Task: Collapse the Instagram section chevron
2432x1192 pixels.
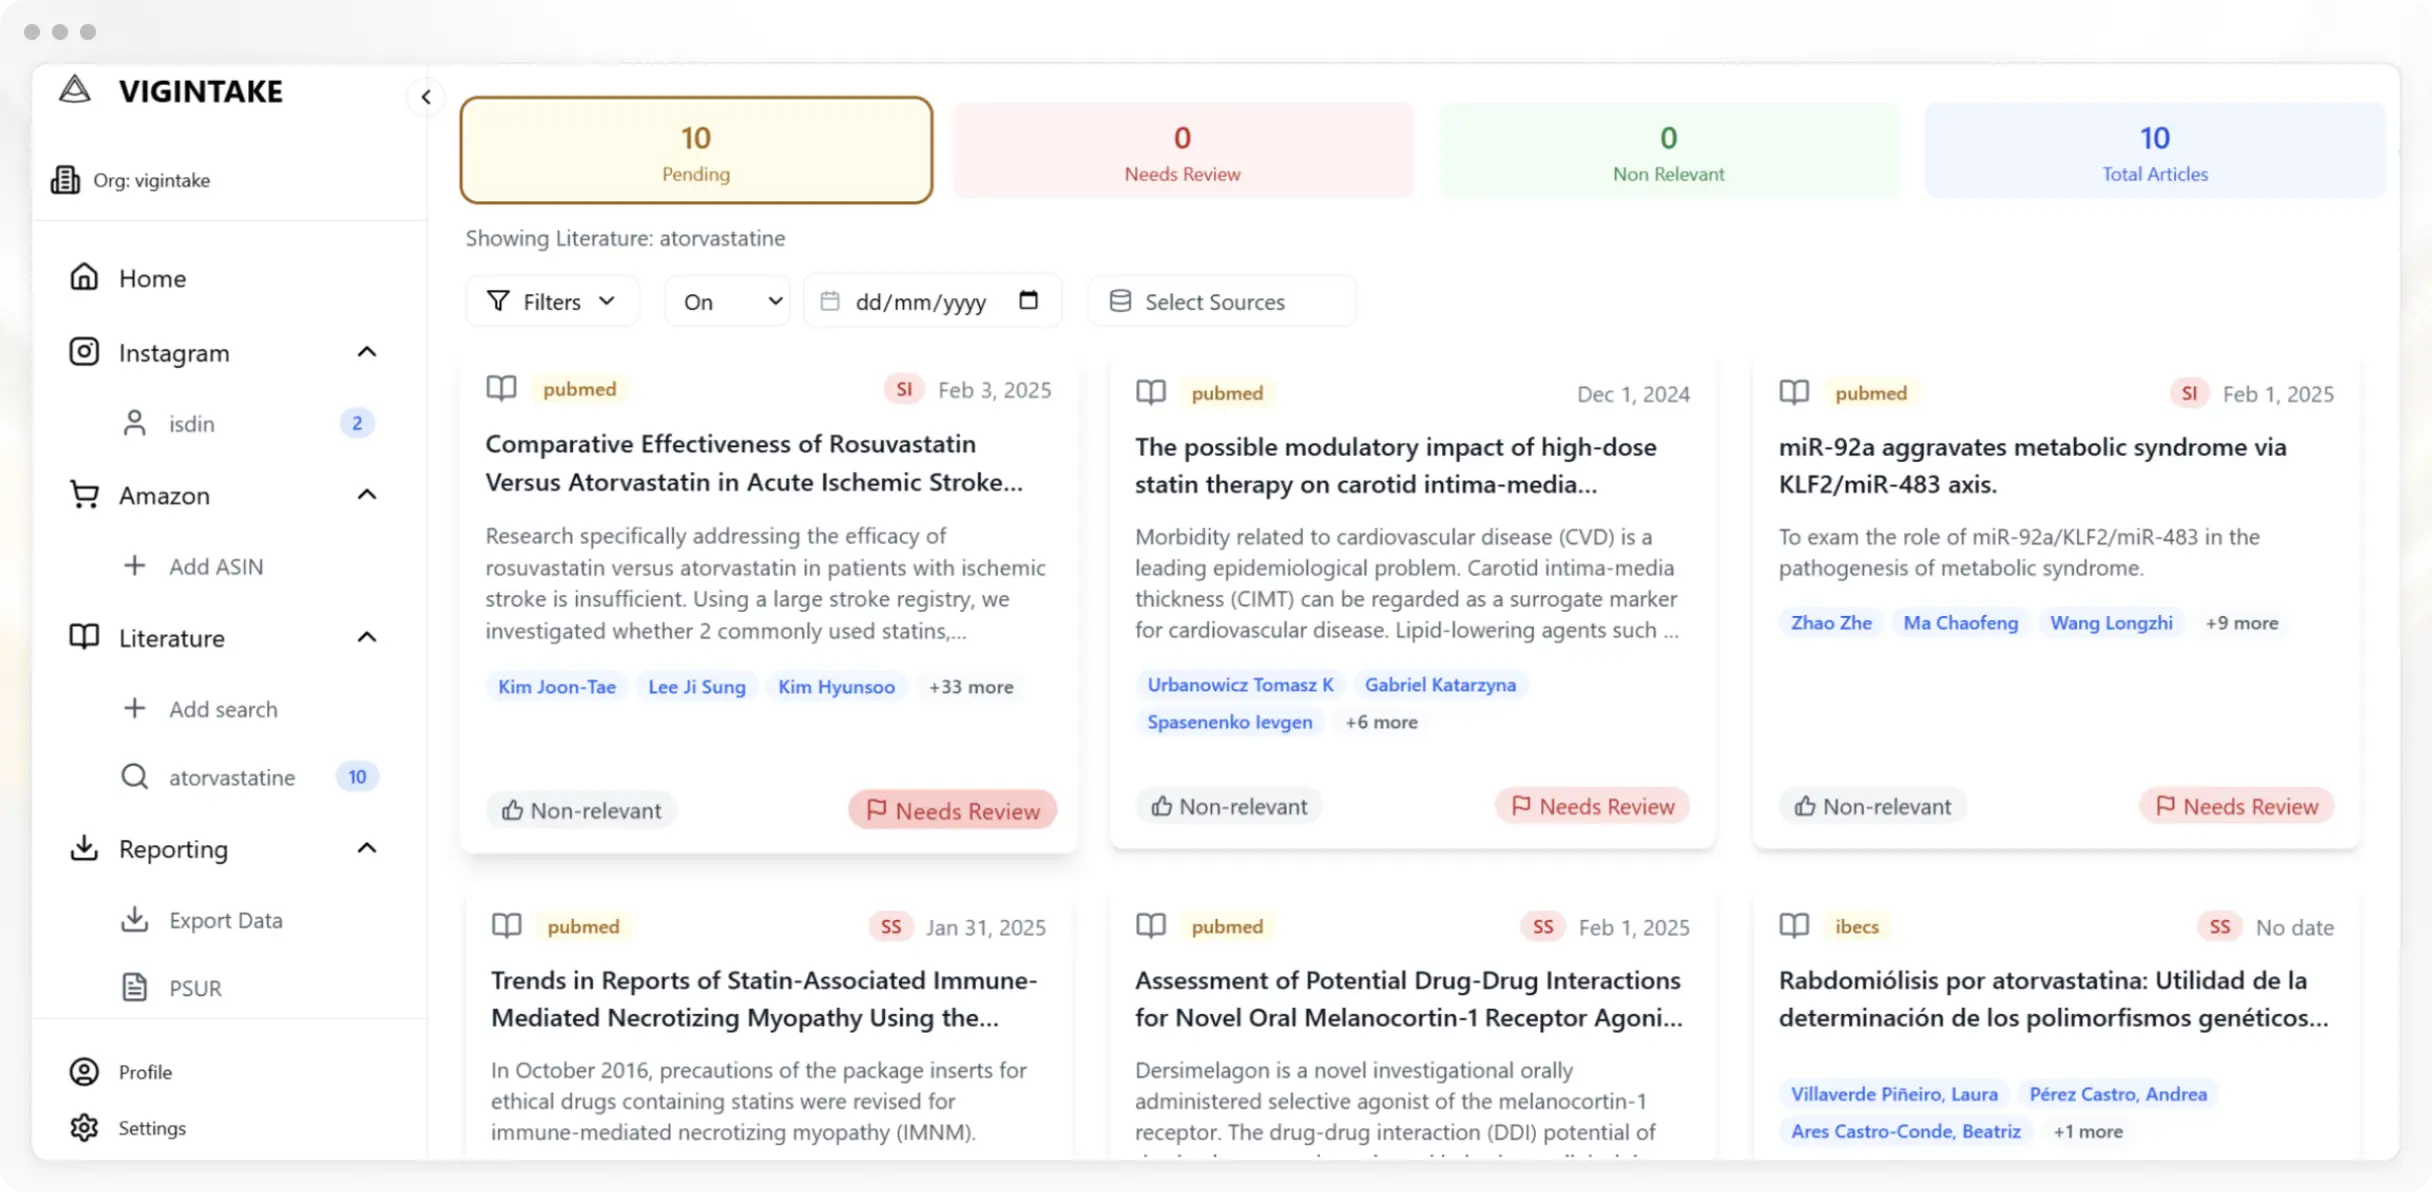Action: 367,352
